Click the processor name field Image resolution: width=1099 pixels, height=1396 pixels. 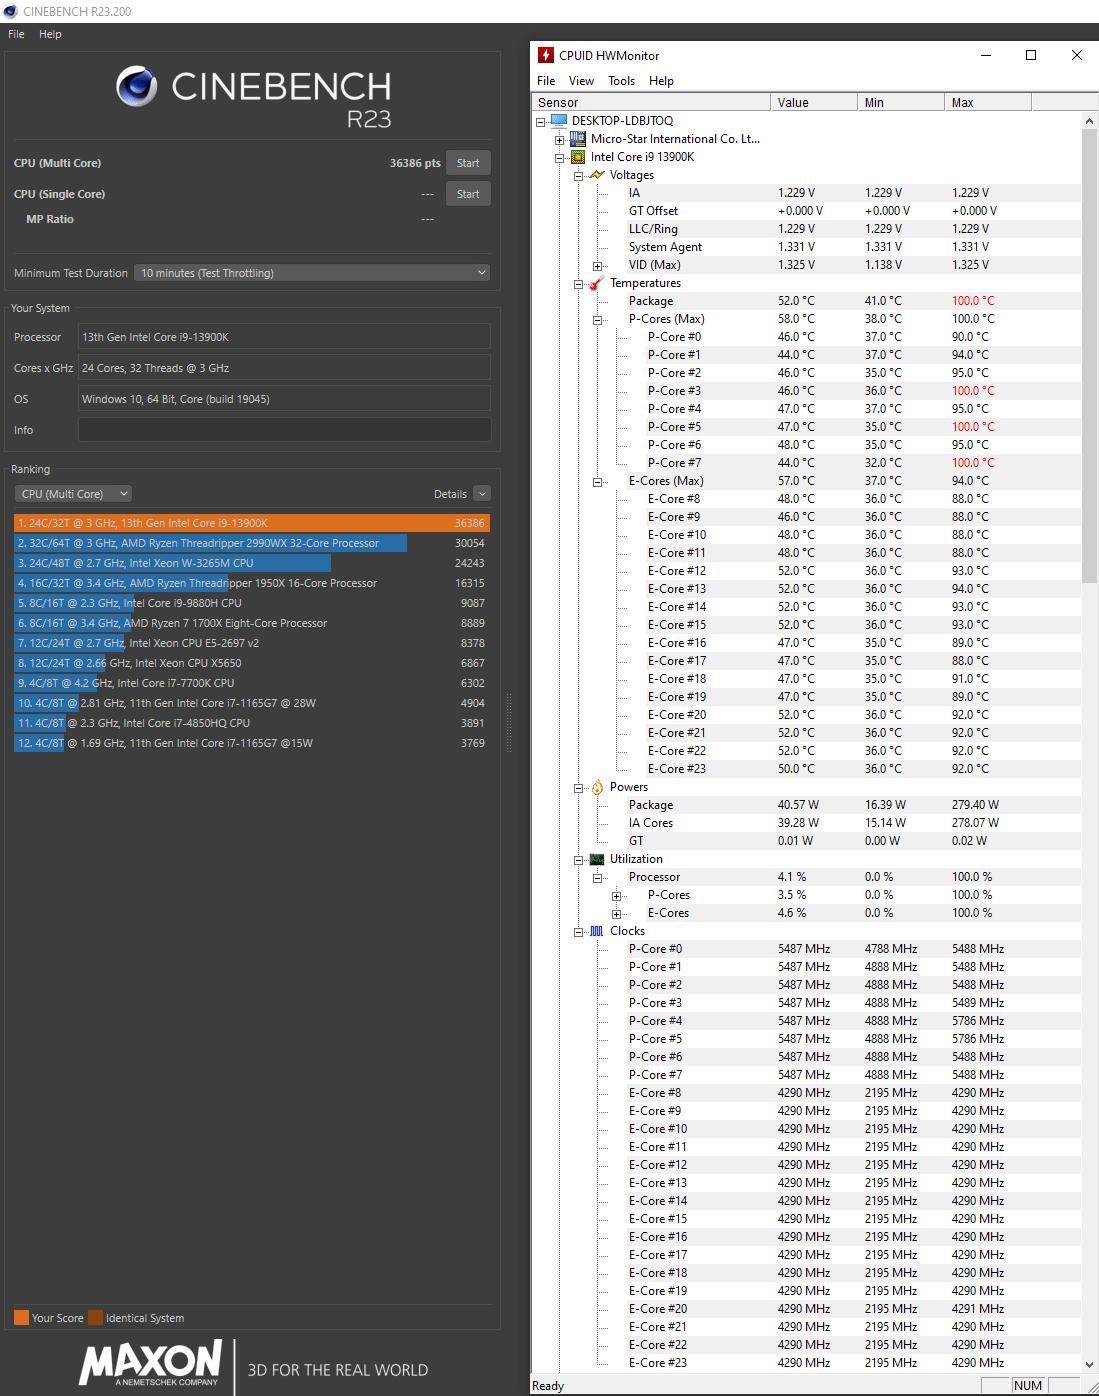click(x=284, y=337)
